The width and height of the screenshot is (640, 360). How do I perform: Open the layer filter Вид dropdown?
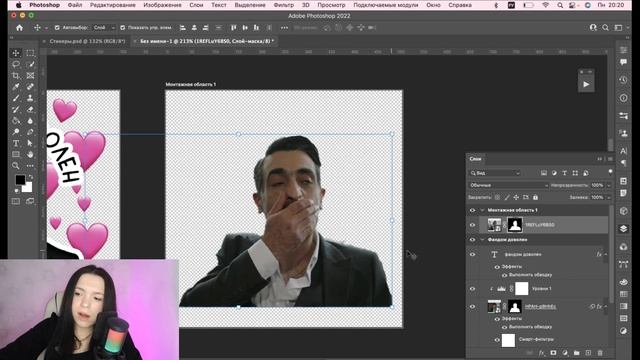(495, 173)
